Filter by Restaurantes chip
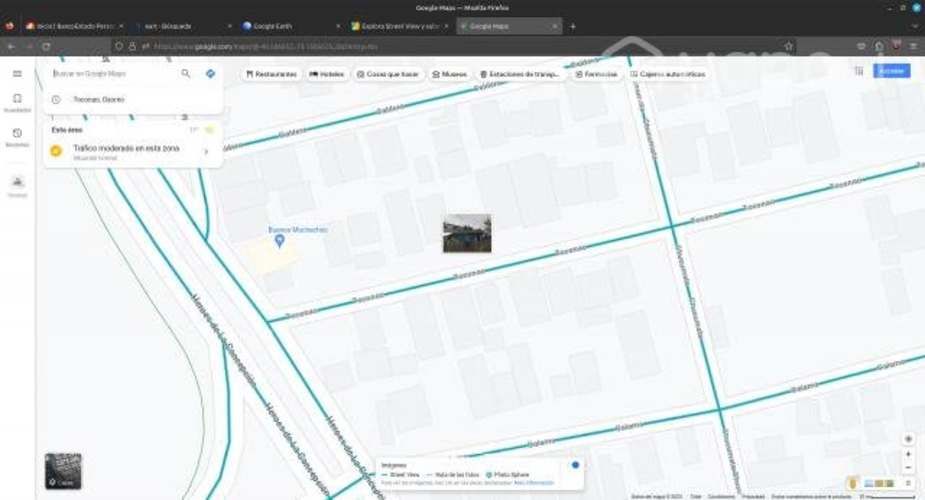This screenshot has width=925, height=500. 271,74
